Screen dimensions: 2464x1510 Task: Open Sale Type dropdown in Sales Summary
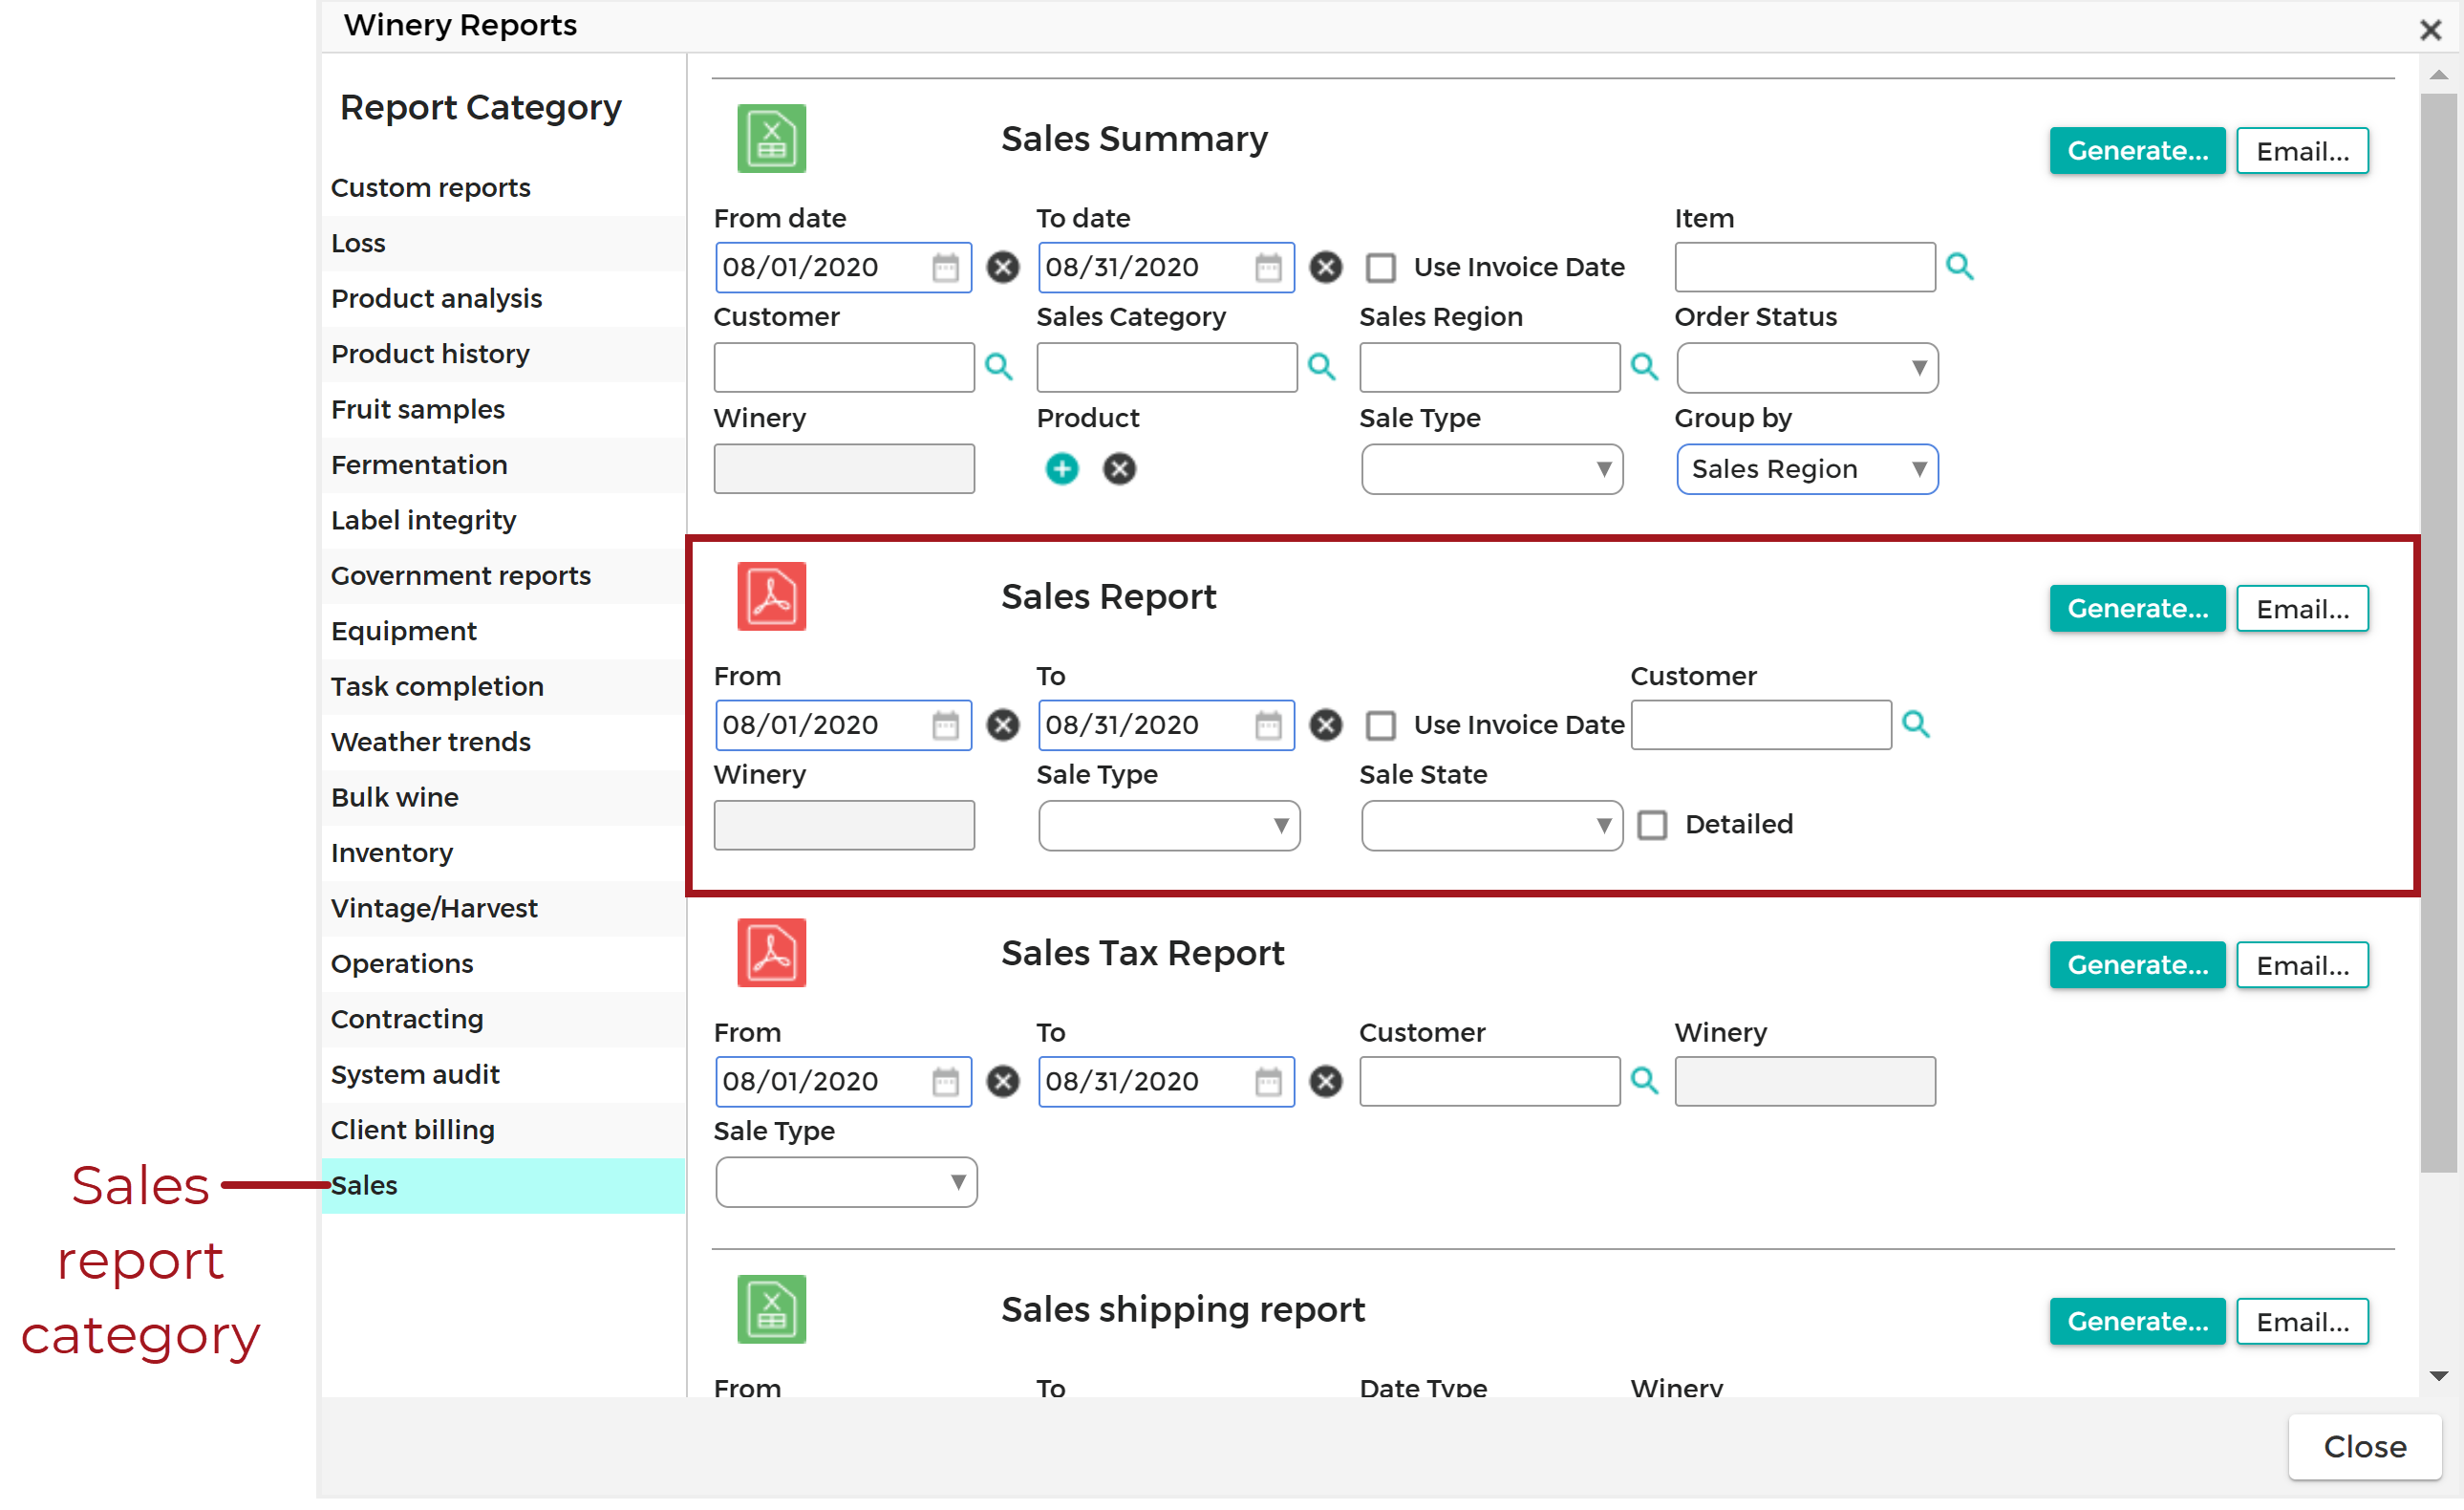(1491, 469)
